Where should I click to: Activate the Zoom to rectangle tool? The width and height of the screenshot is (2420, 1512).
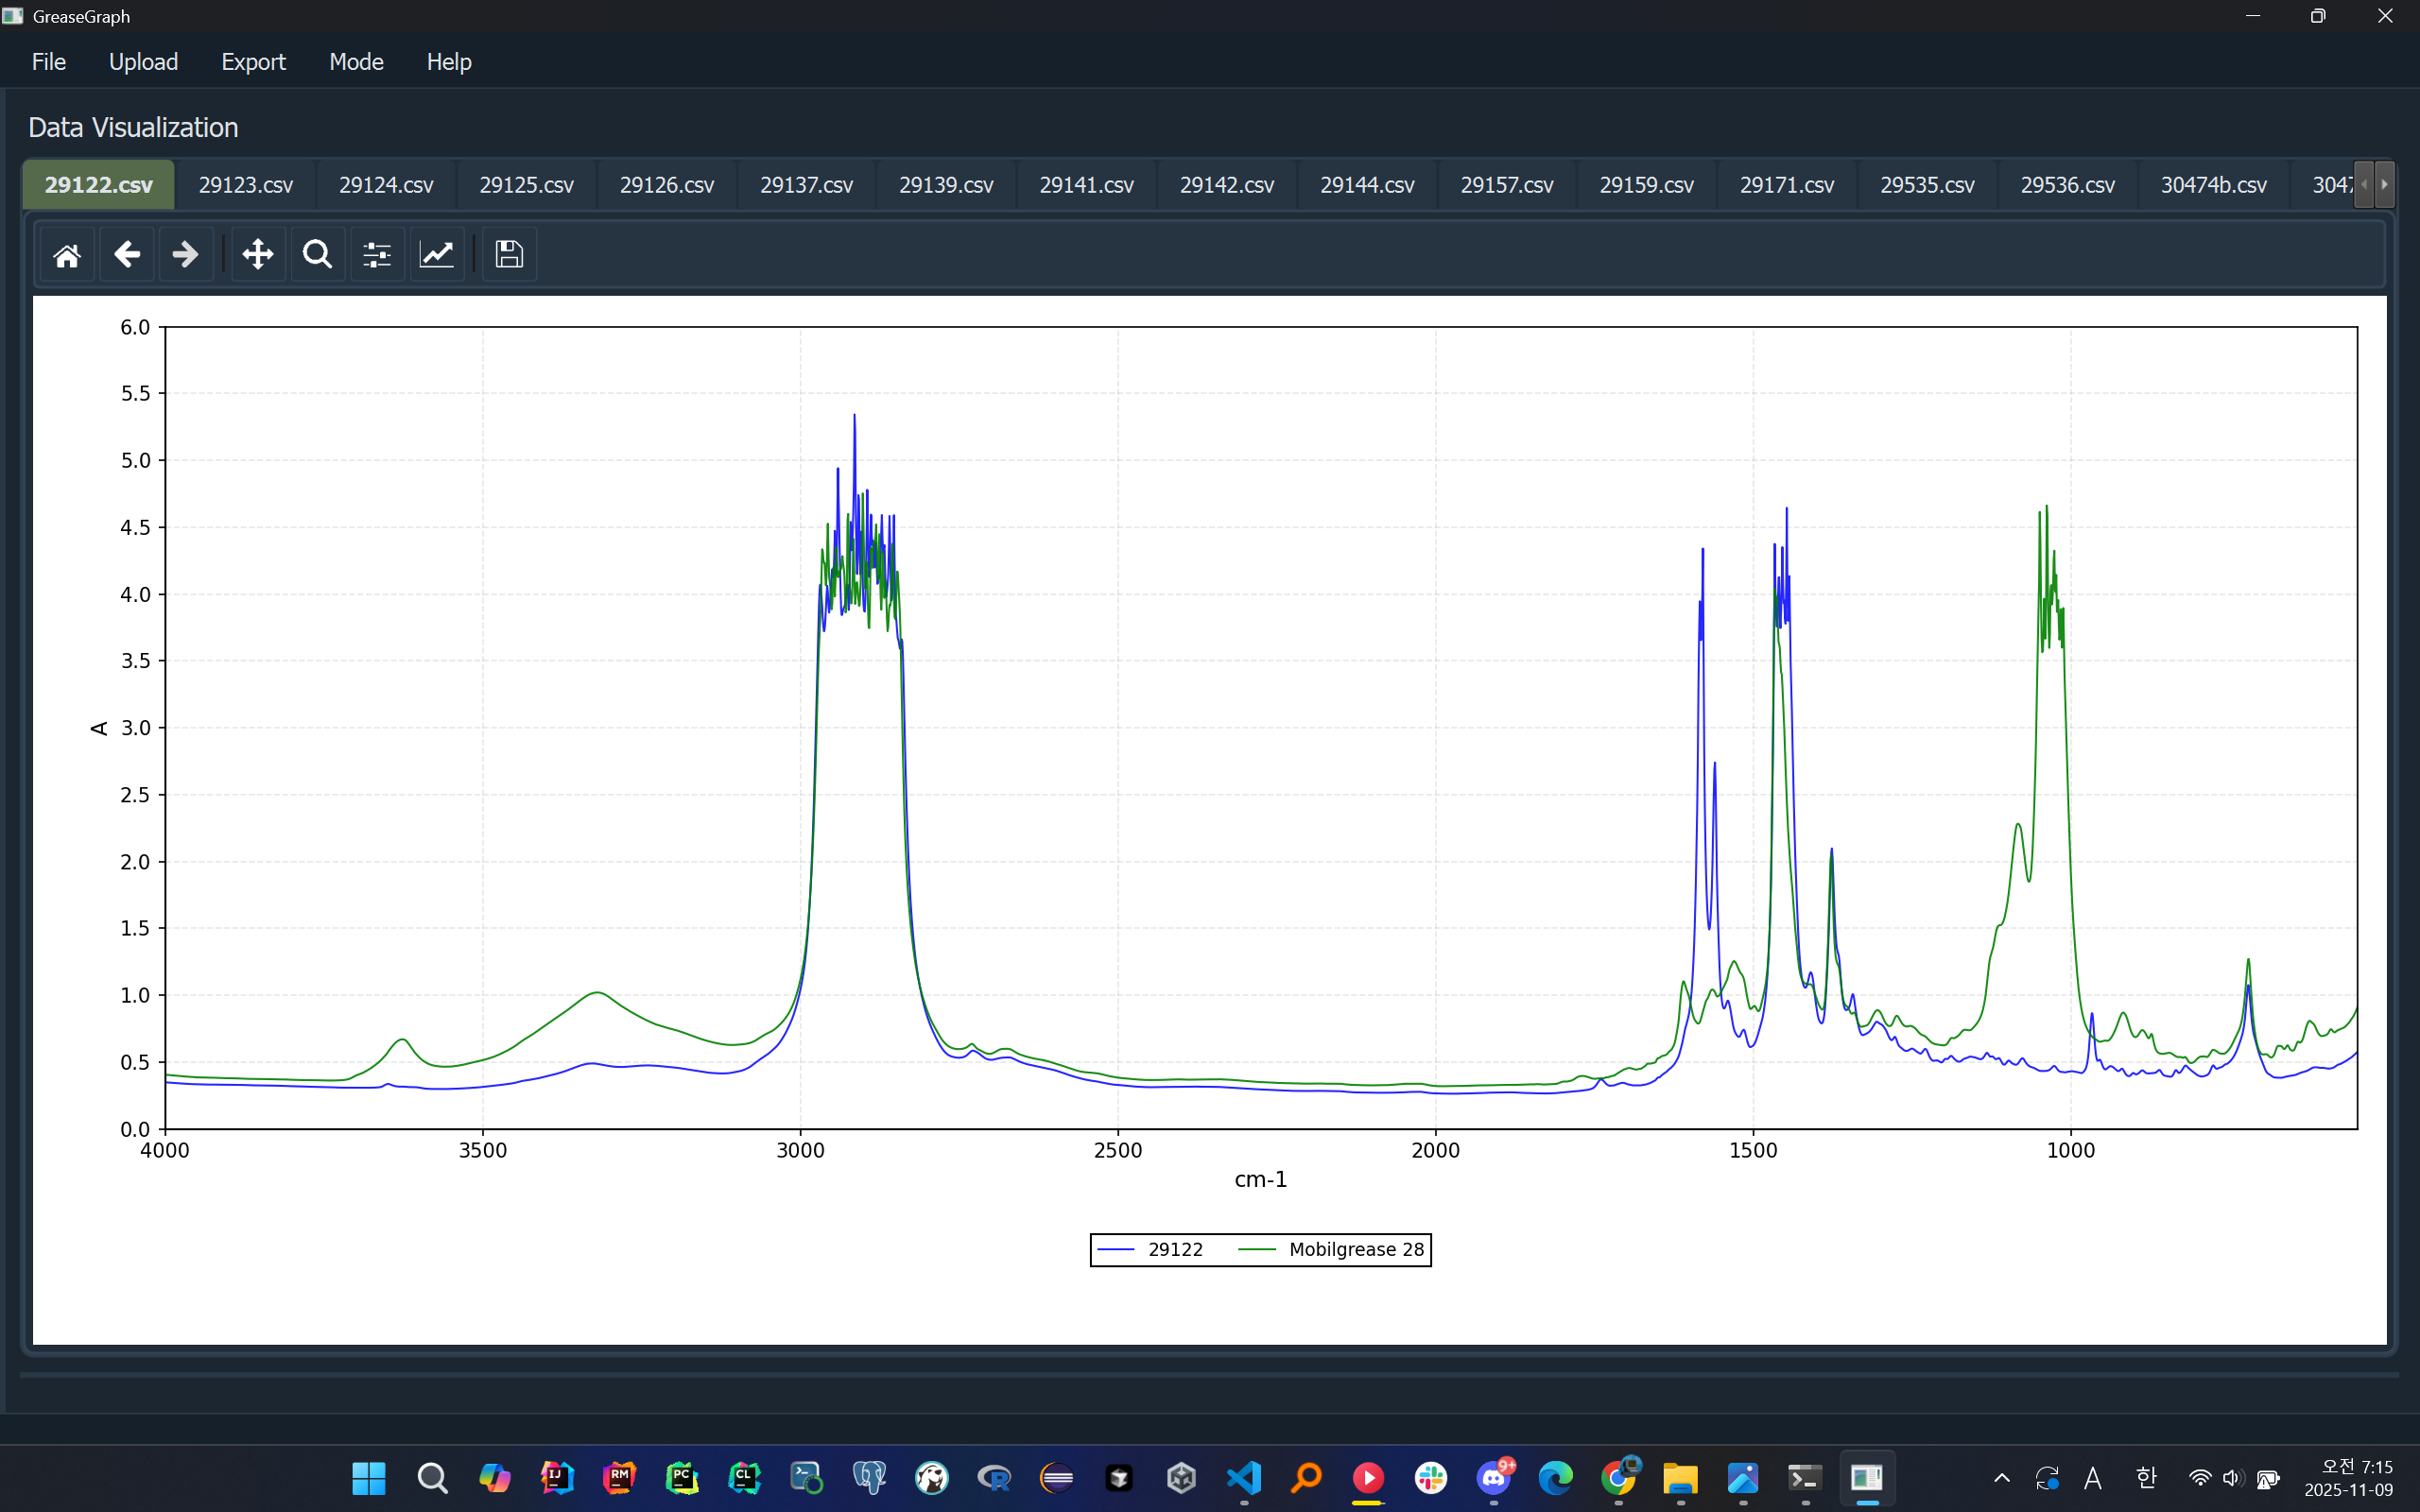pos(317,255)
